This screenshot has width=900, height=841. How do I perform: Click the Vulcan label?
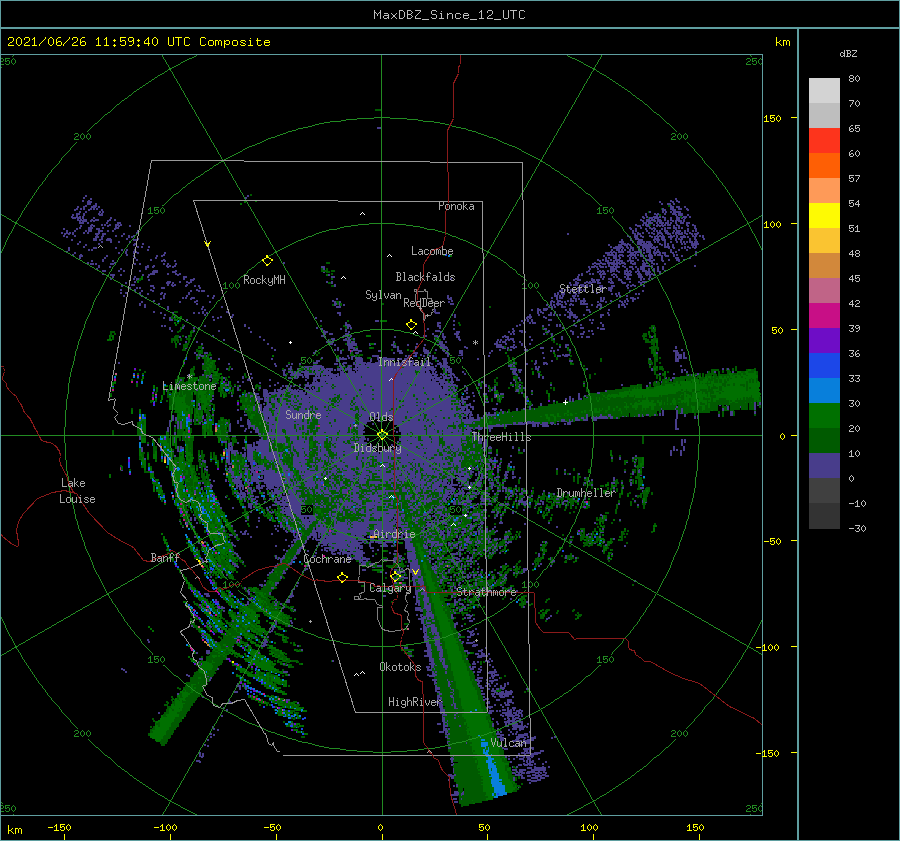point(508,743)
